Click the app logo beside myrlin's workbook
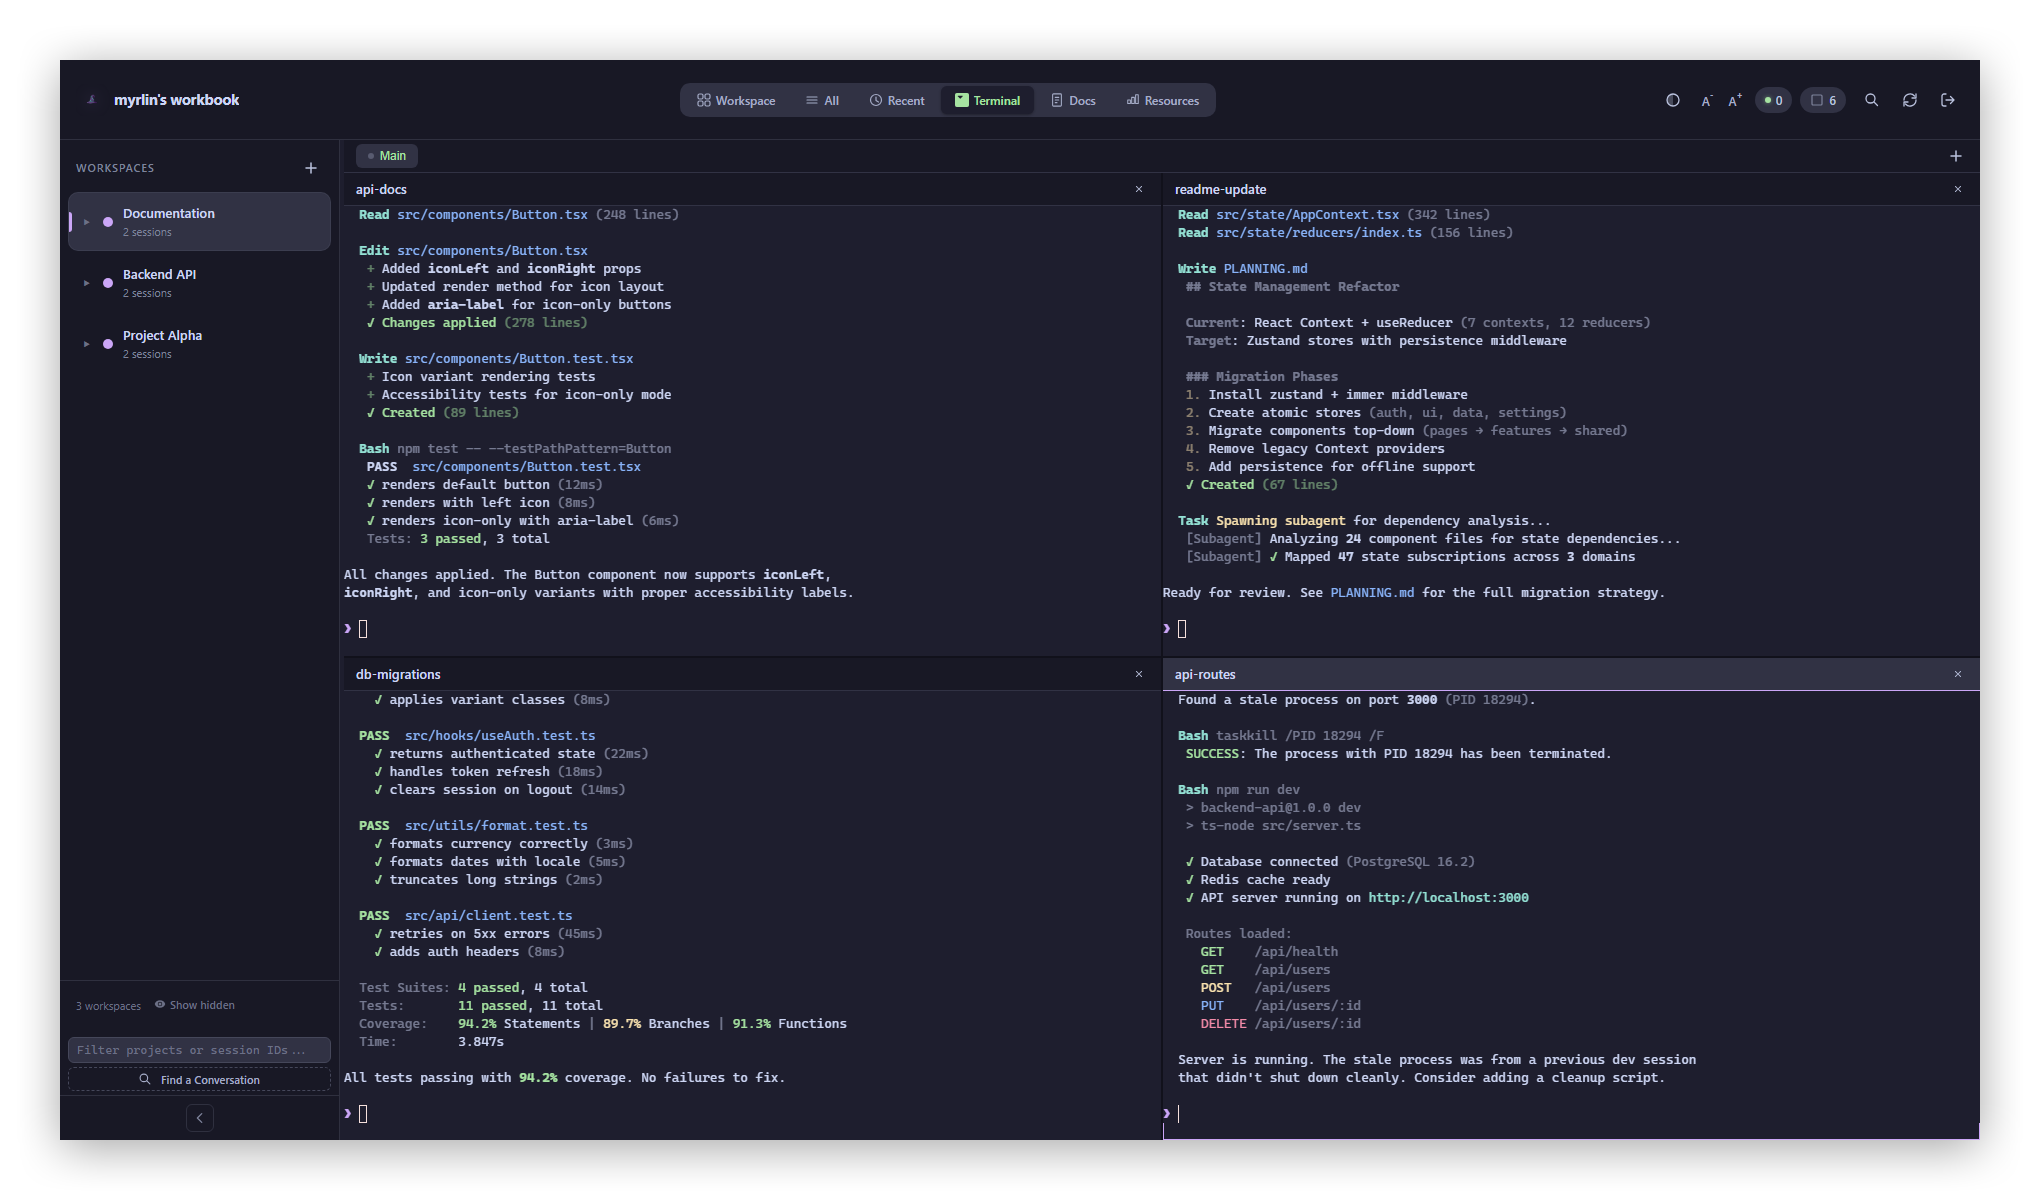The image size is (2040, 1200). tap(92, 100)
